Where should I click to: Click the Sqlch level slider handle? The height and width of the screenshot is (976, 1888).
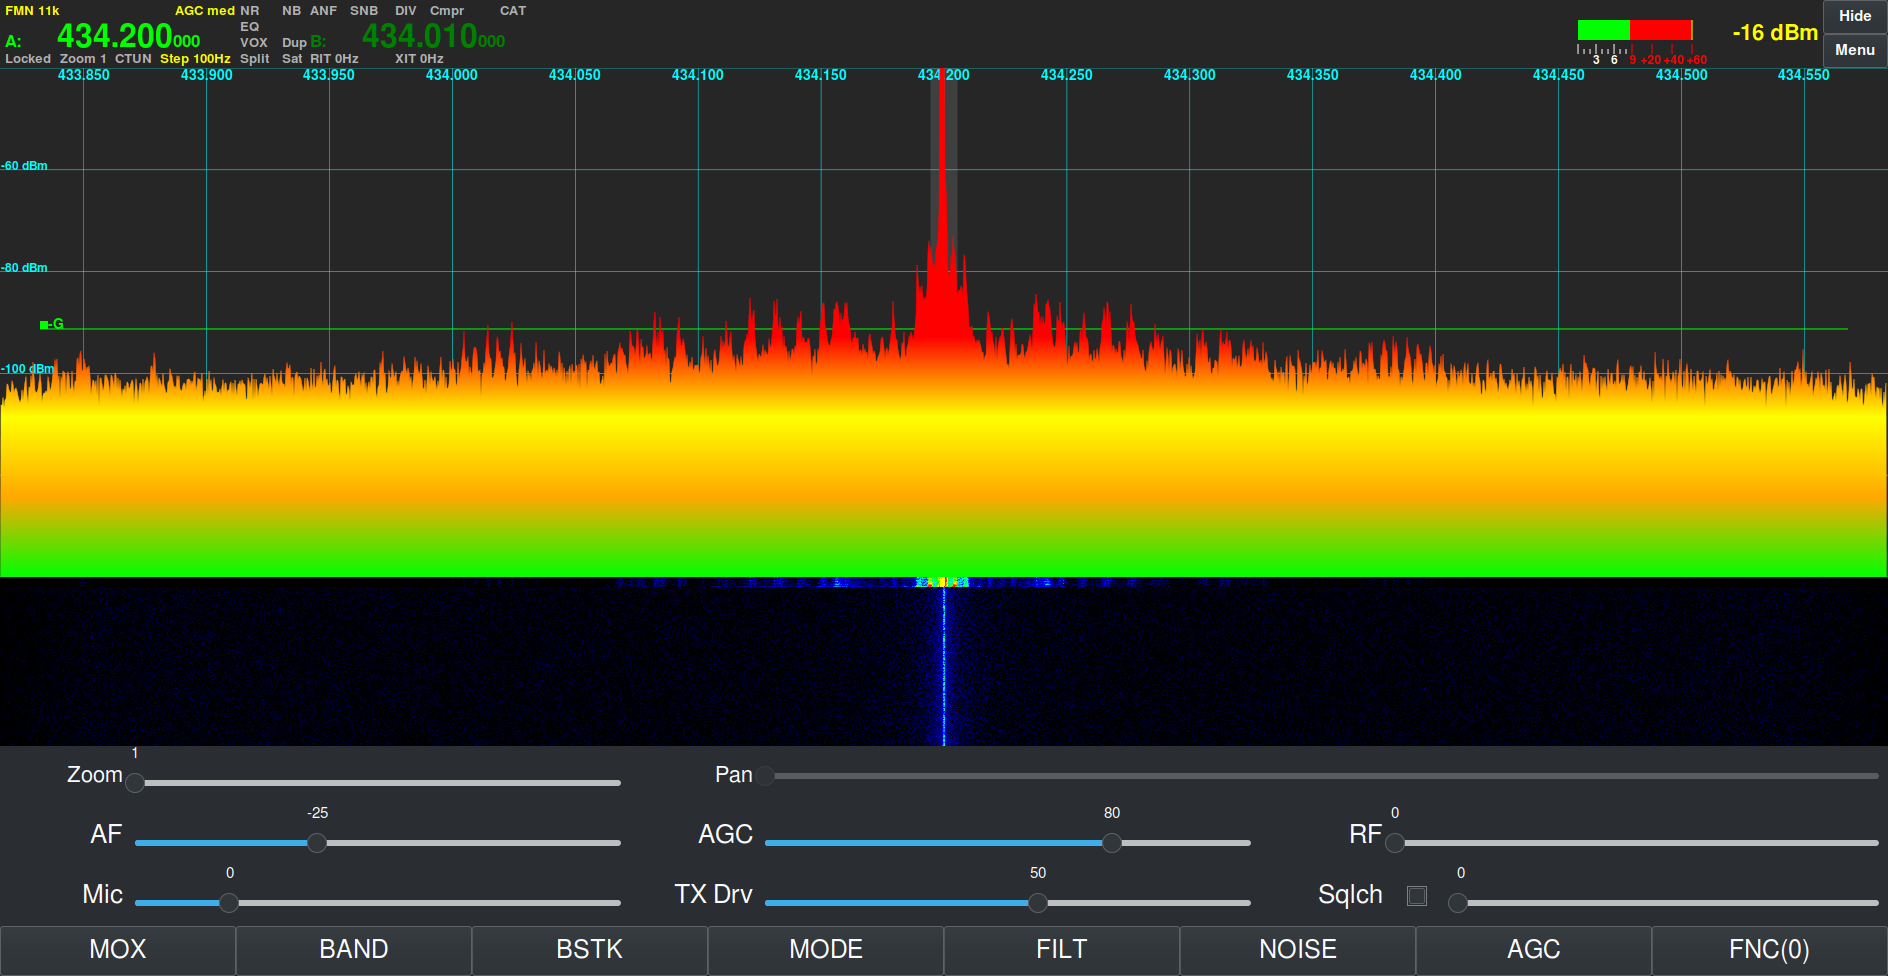click(x=1458, y=903)
